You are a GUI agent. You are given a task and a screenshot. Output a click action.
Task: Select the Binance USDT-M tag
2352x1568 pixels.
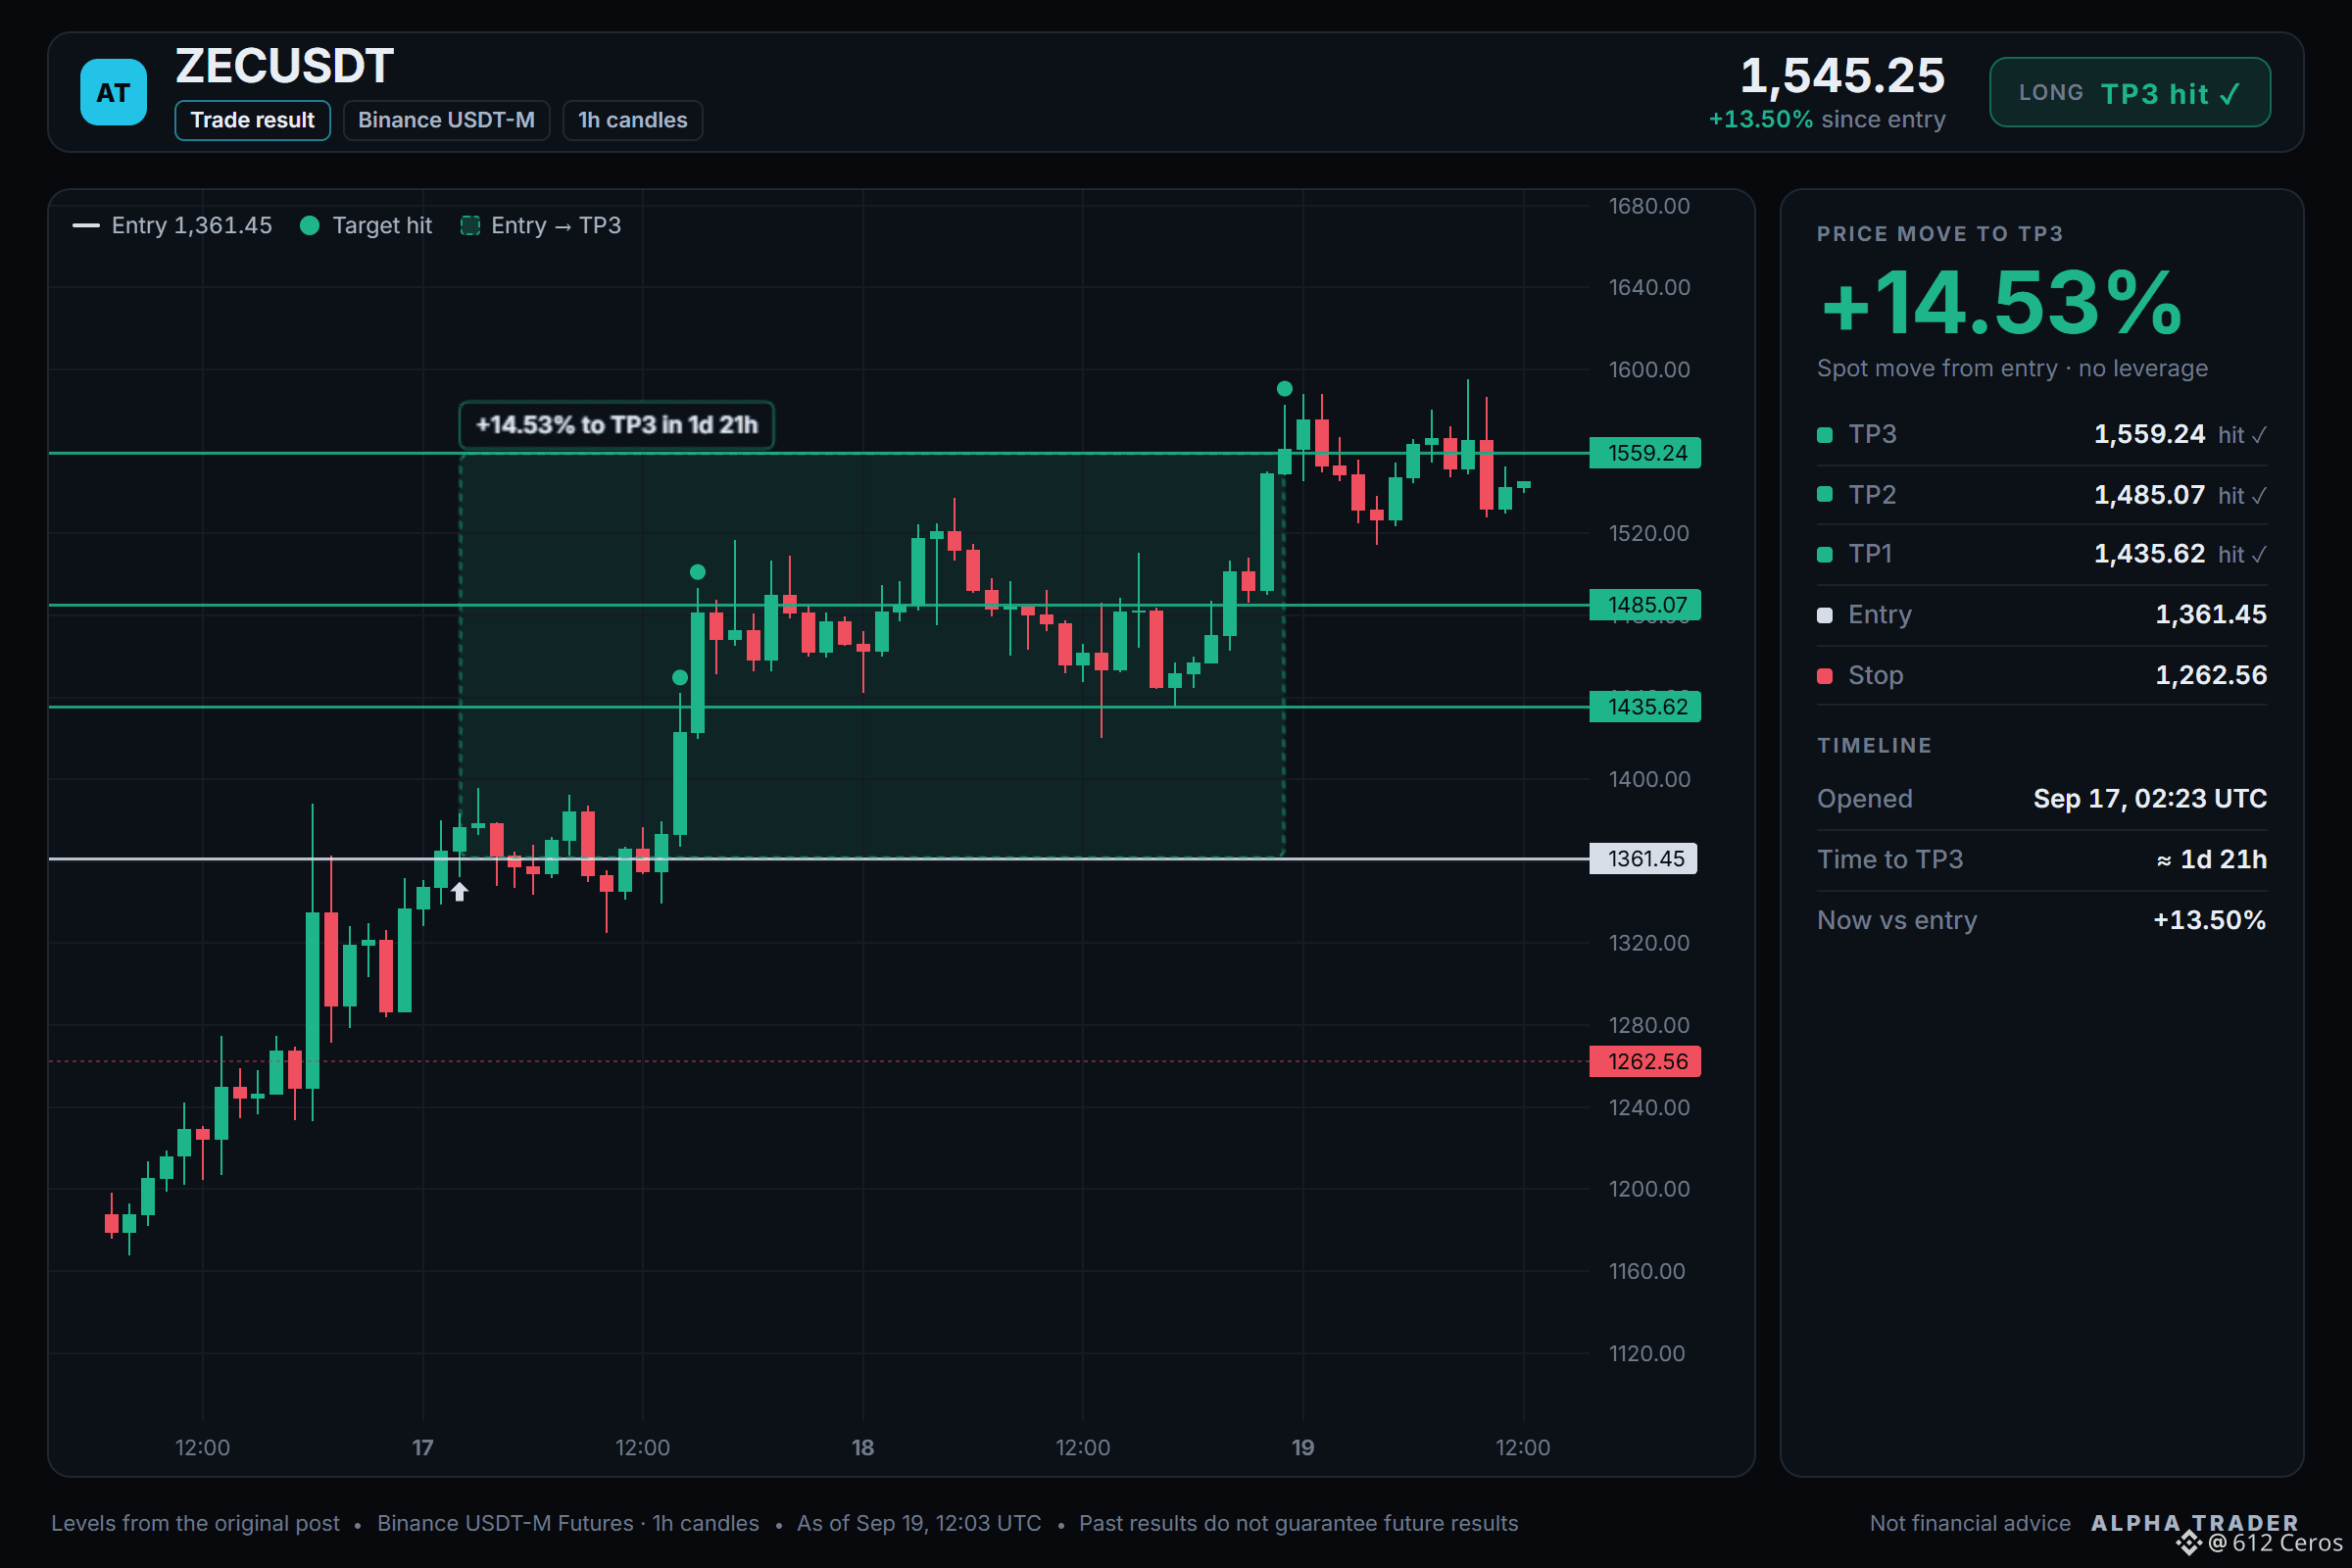pos(446,120)
